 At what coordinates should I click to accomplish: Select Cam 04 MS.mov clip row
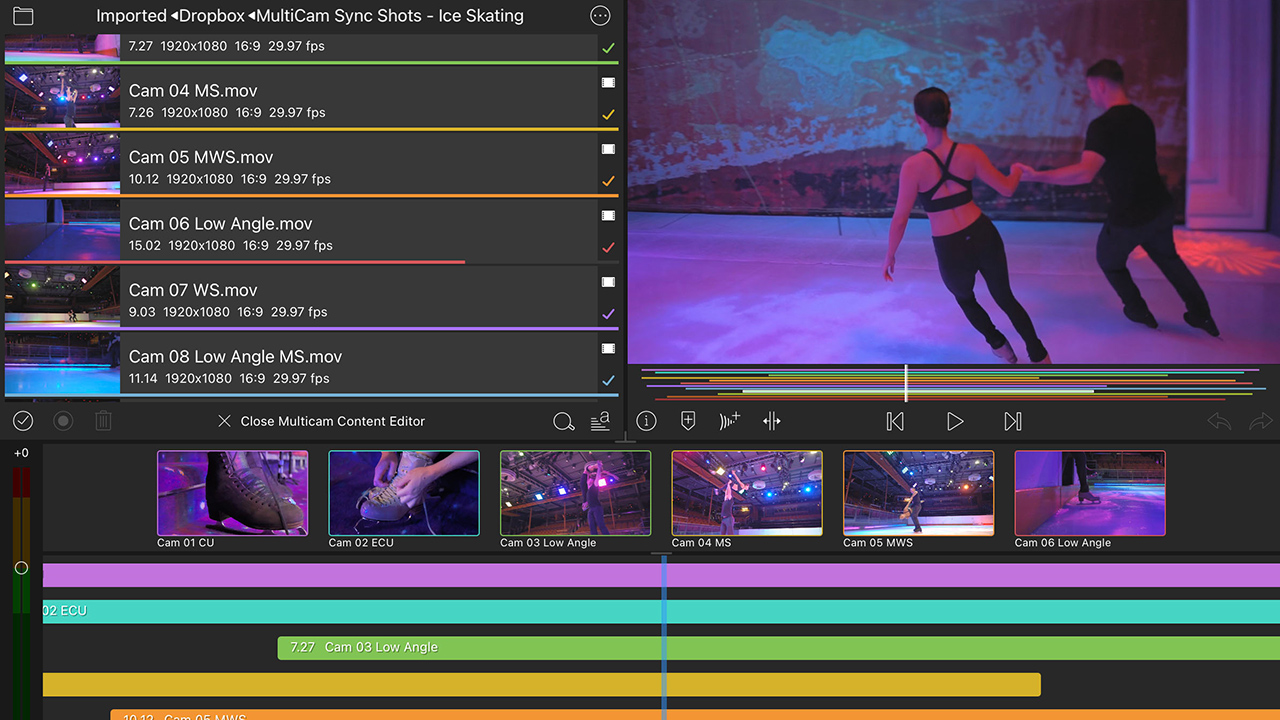pyautogui.click(x=310, y=99)
